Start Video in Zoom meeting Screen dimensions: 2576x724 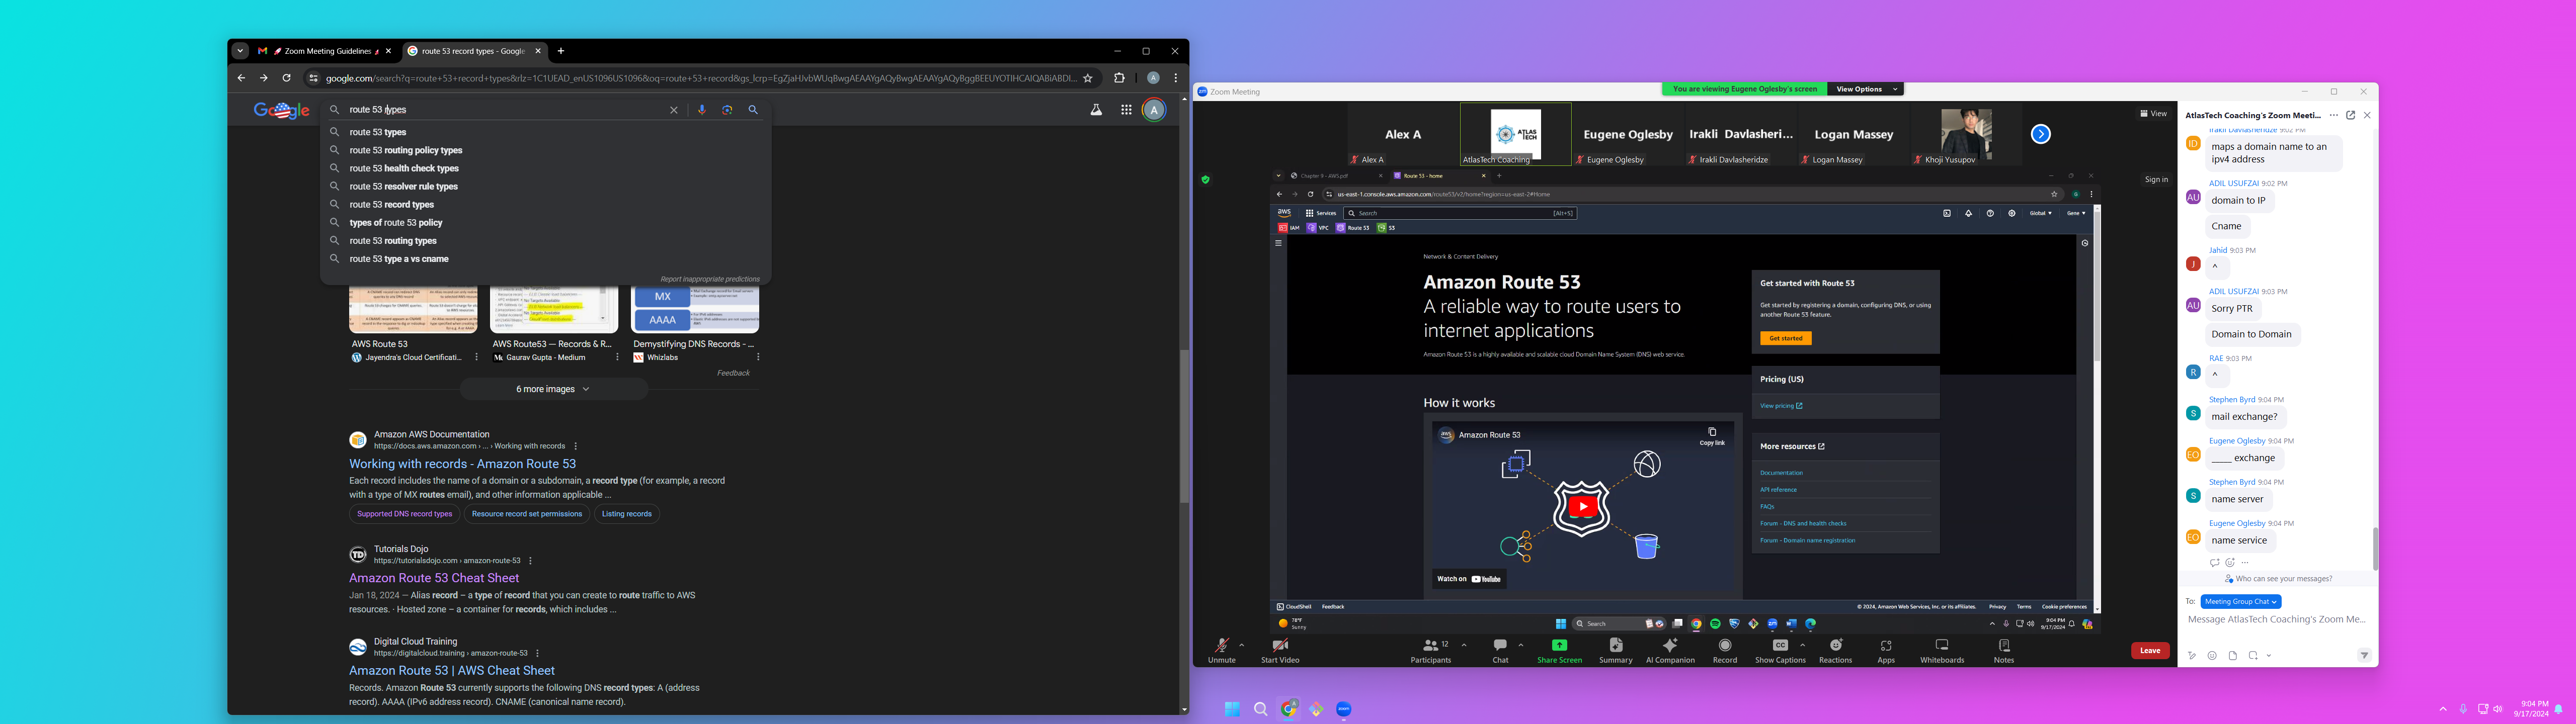coord(1279,647)
